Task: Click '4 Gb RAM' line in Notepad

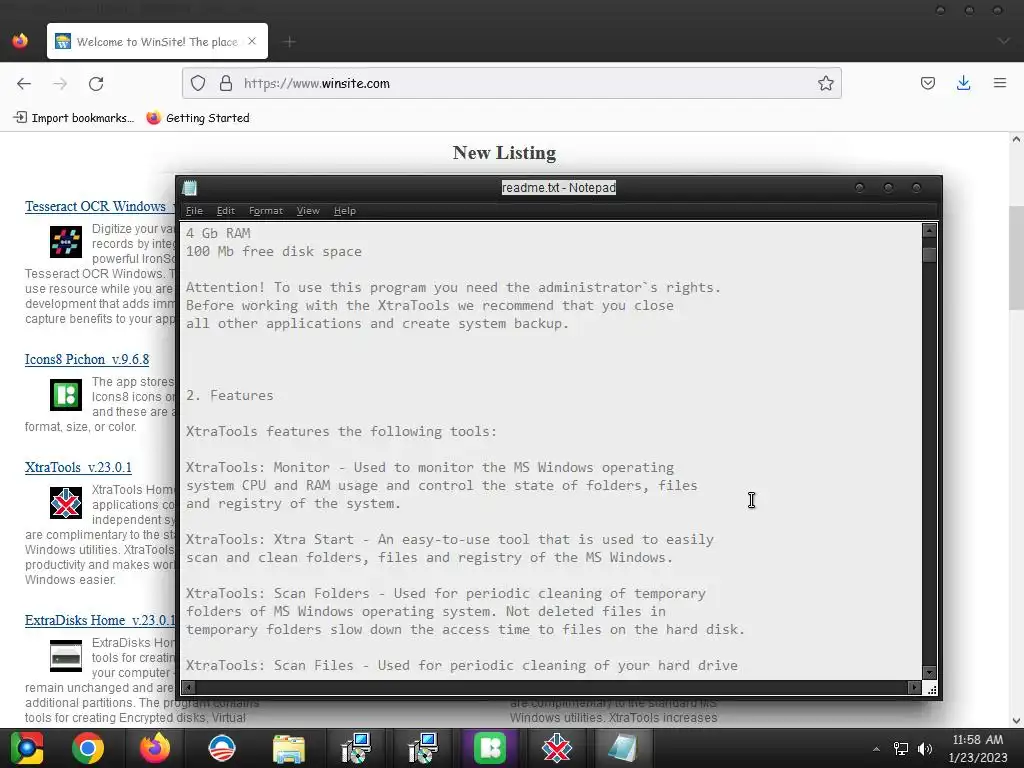Action: coord(218,233)
